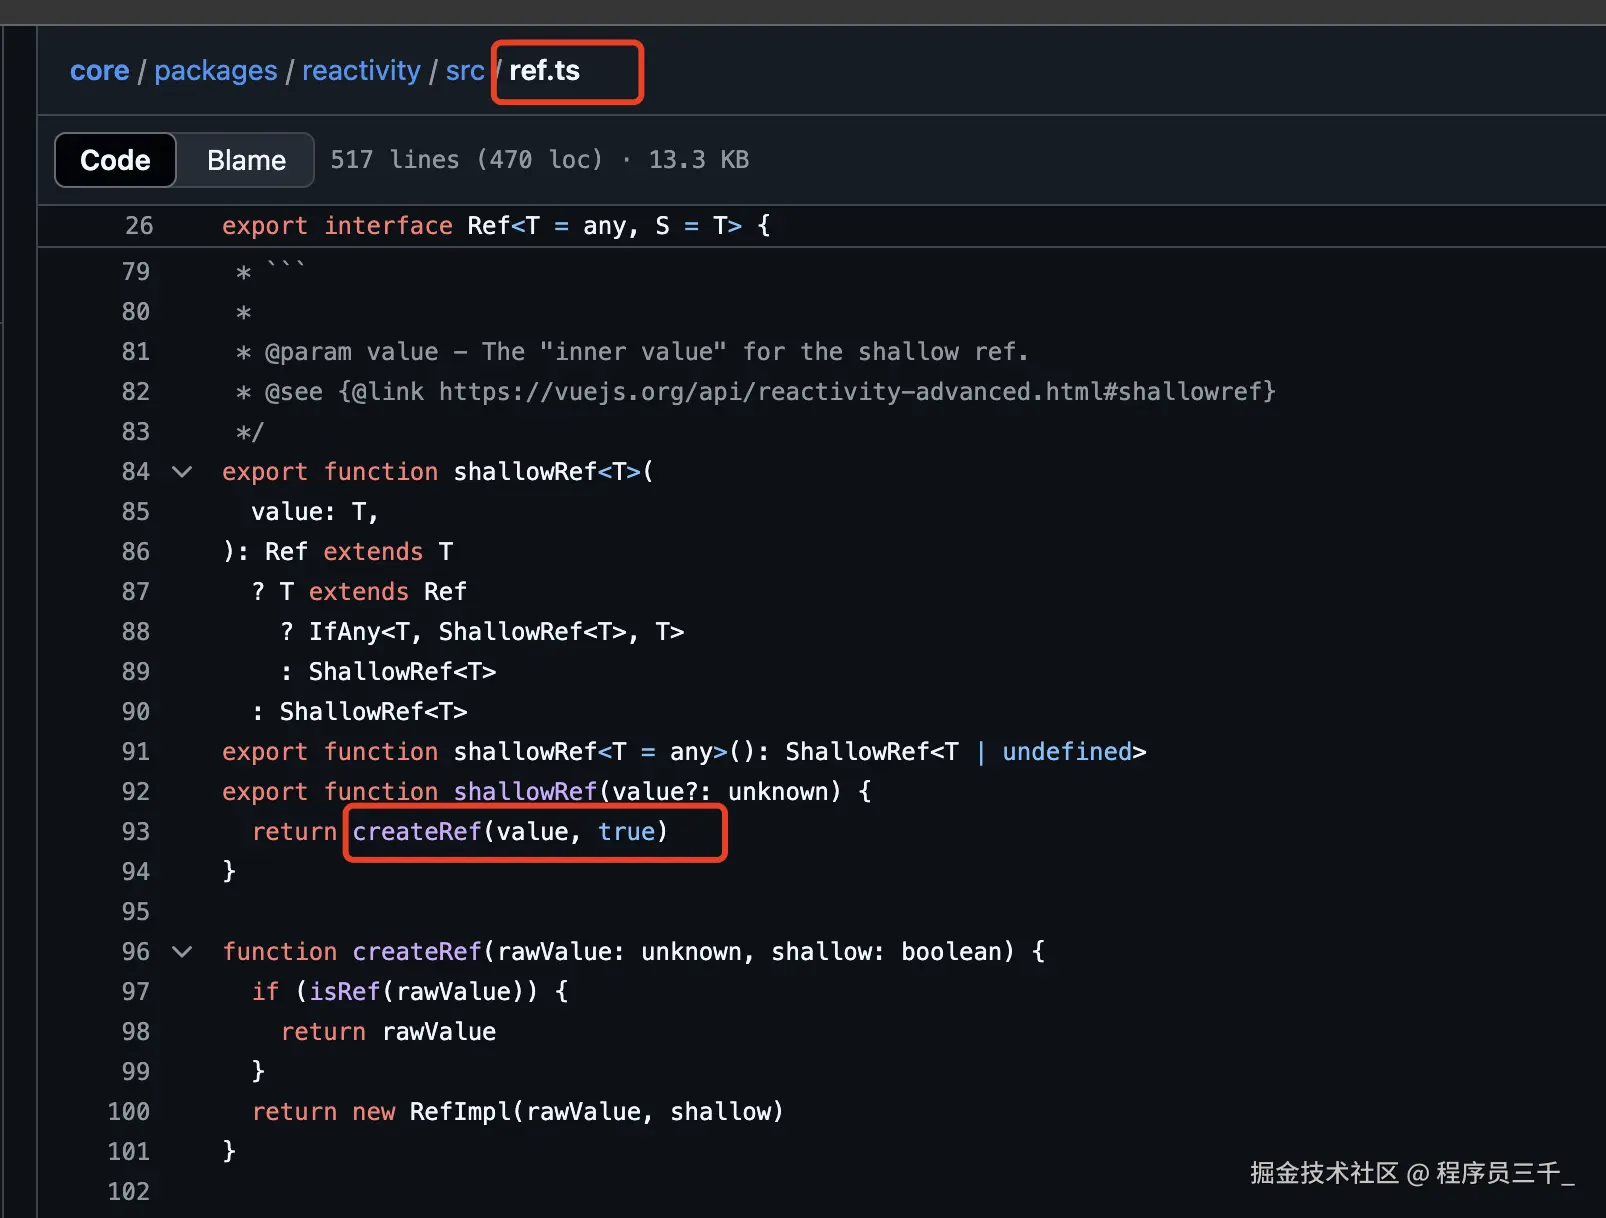
Task: Click the 'true' argument on line 93
Action: click(626, 832)
